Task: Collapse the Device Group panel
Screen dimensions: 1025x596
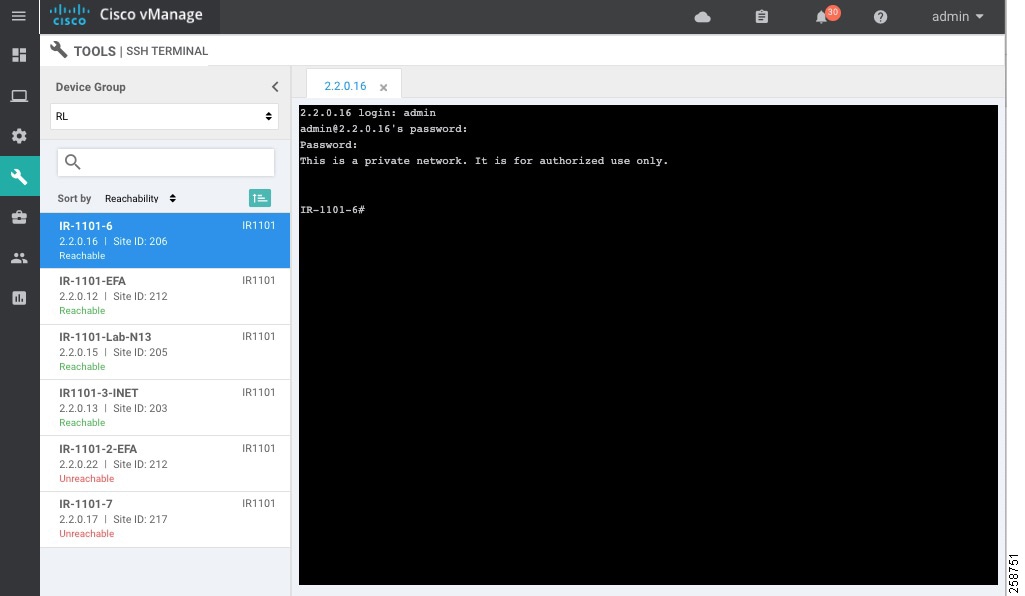Action: coord(275,87)
